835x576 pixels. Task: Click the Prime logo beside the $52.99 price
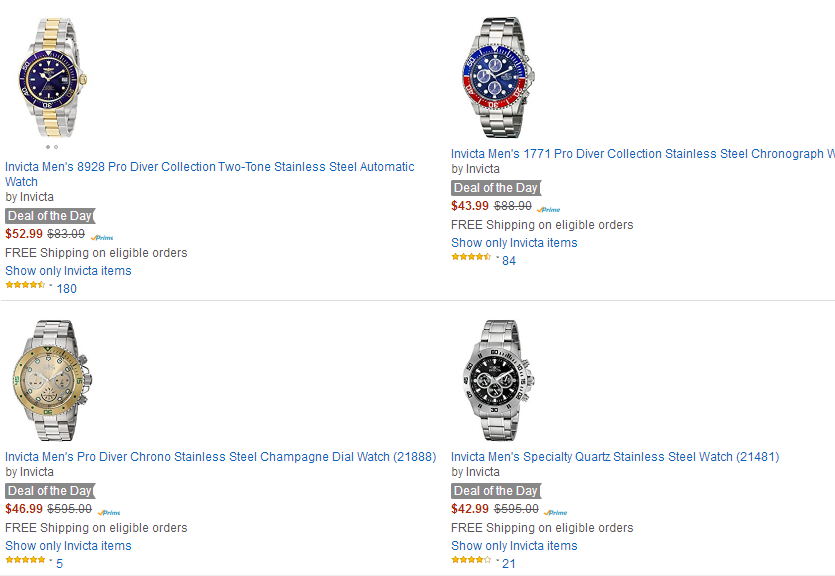[x=103, y=237]
